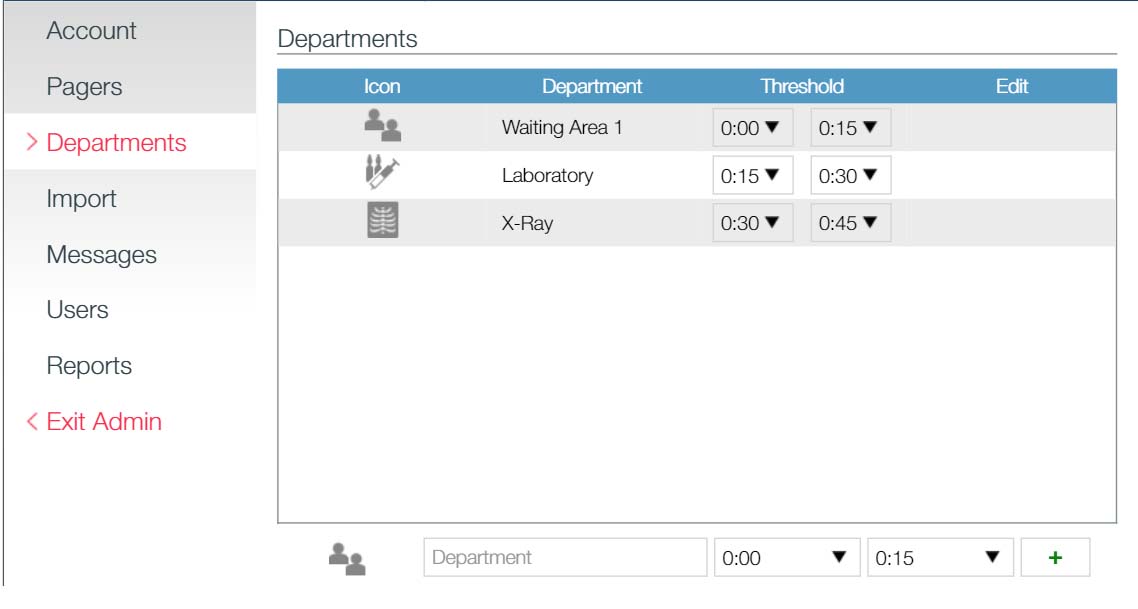Open the 0:15 dropdown in the new department row
The width and height of the screenshot is (1138, 609).
(936, 558)
